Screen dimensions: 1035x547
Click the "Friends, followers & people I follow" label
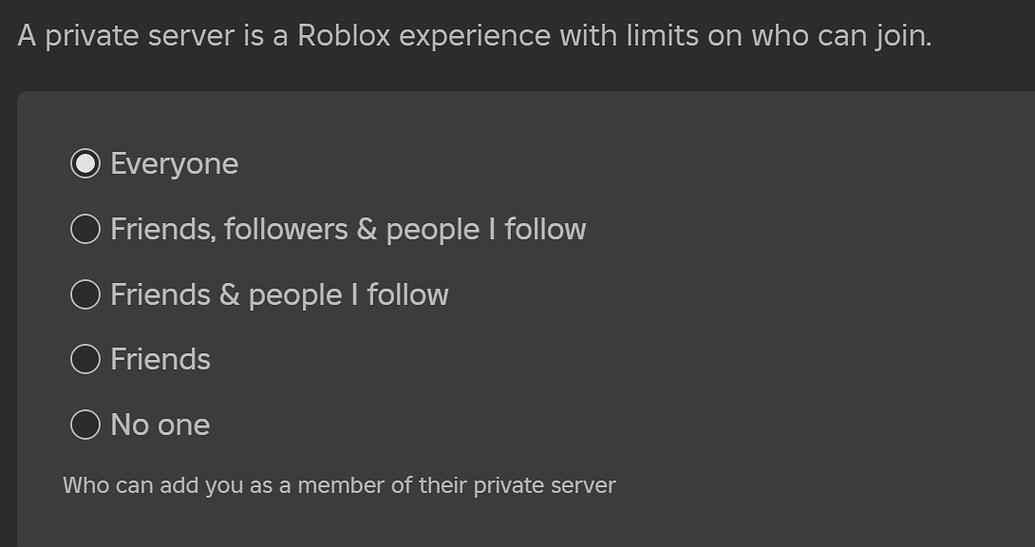tap(348, 229)
